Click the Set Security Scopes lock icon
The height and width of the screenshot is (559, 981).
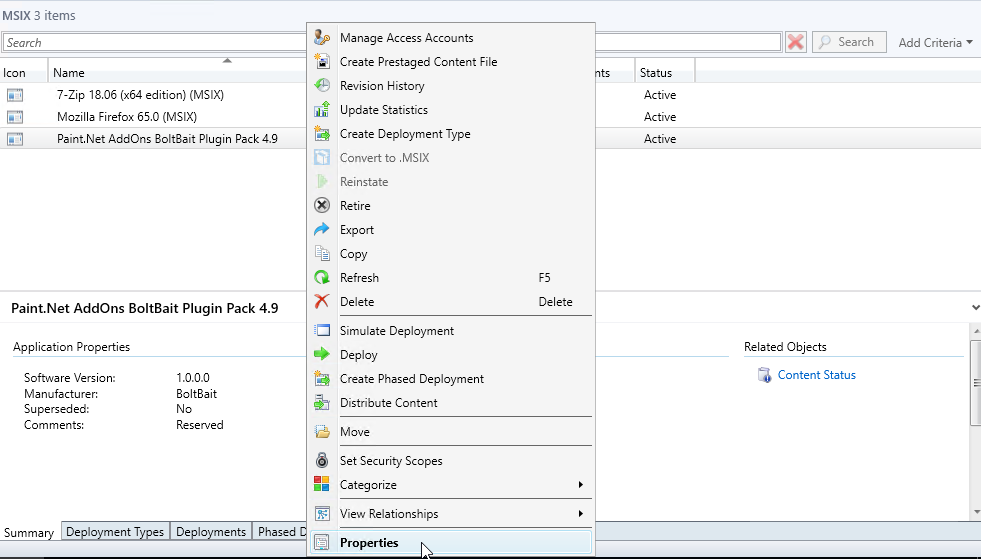(321, 461)
